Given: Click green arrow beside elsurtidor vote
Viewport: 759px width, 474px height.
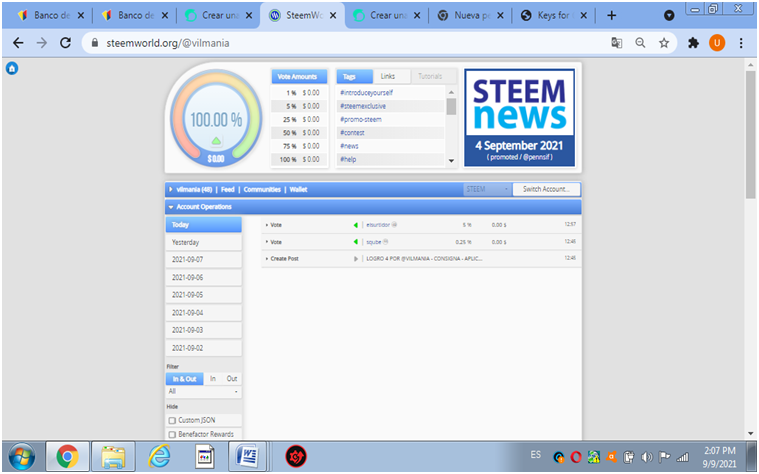Looking at the screenshot, I should click(x=356, y=225).
